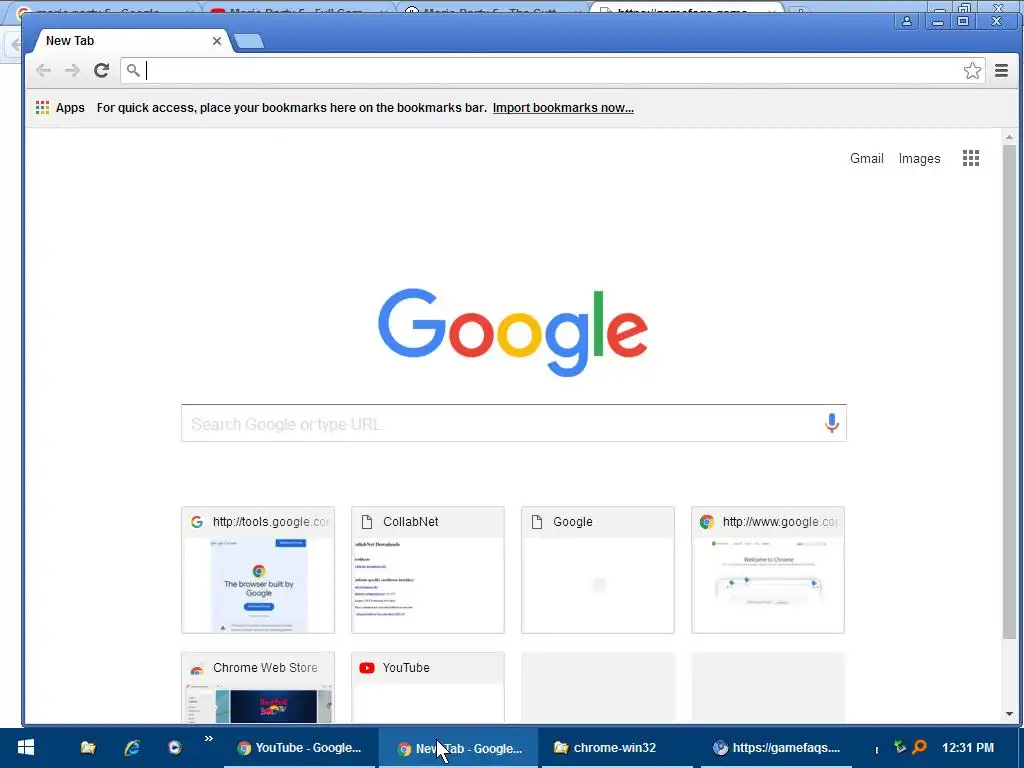Image resolution: width=1024 pixels, height=768 pixels.
Task: Open Chrome hamburger menu
Action: (x=1001, y=71)
